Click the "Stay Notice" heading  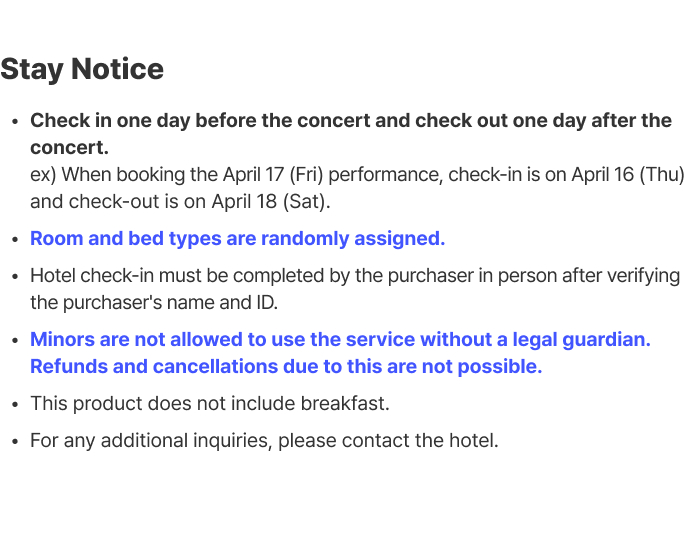tap(82, 69)
